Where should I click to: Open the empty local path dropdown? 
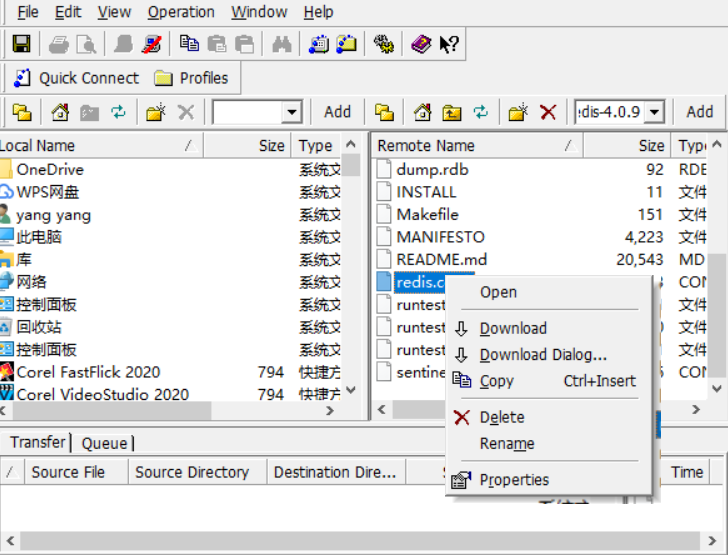click(292, 112)
